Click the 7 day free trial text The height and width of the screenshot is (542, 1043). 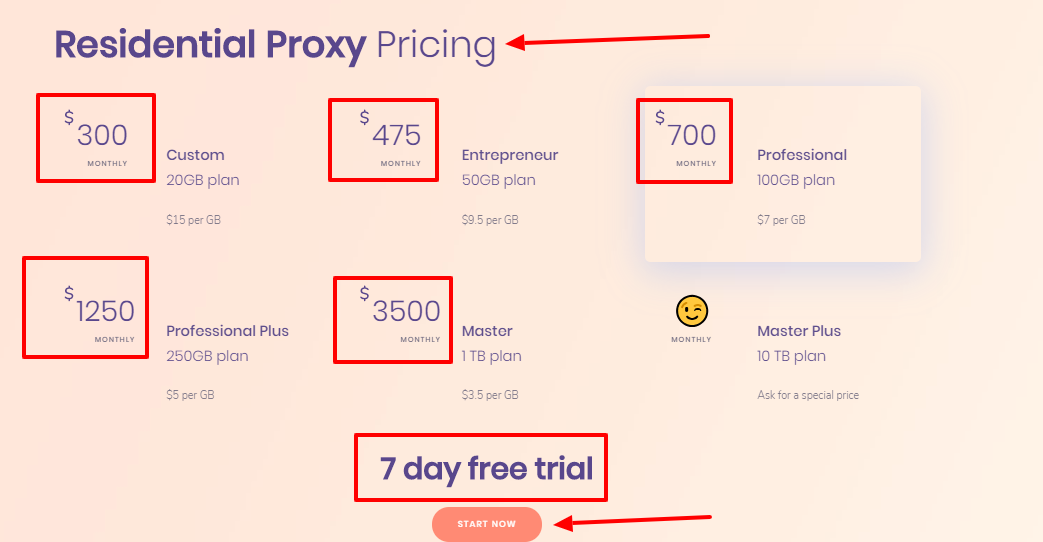pos(486,468)
